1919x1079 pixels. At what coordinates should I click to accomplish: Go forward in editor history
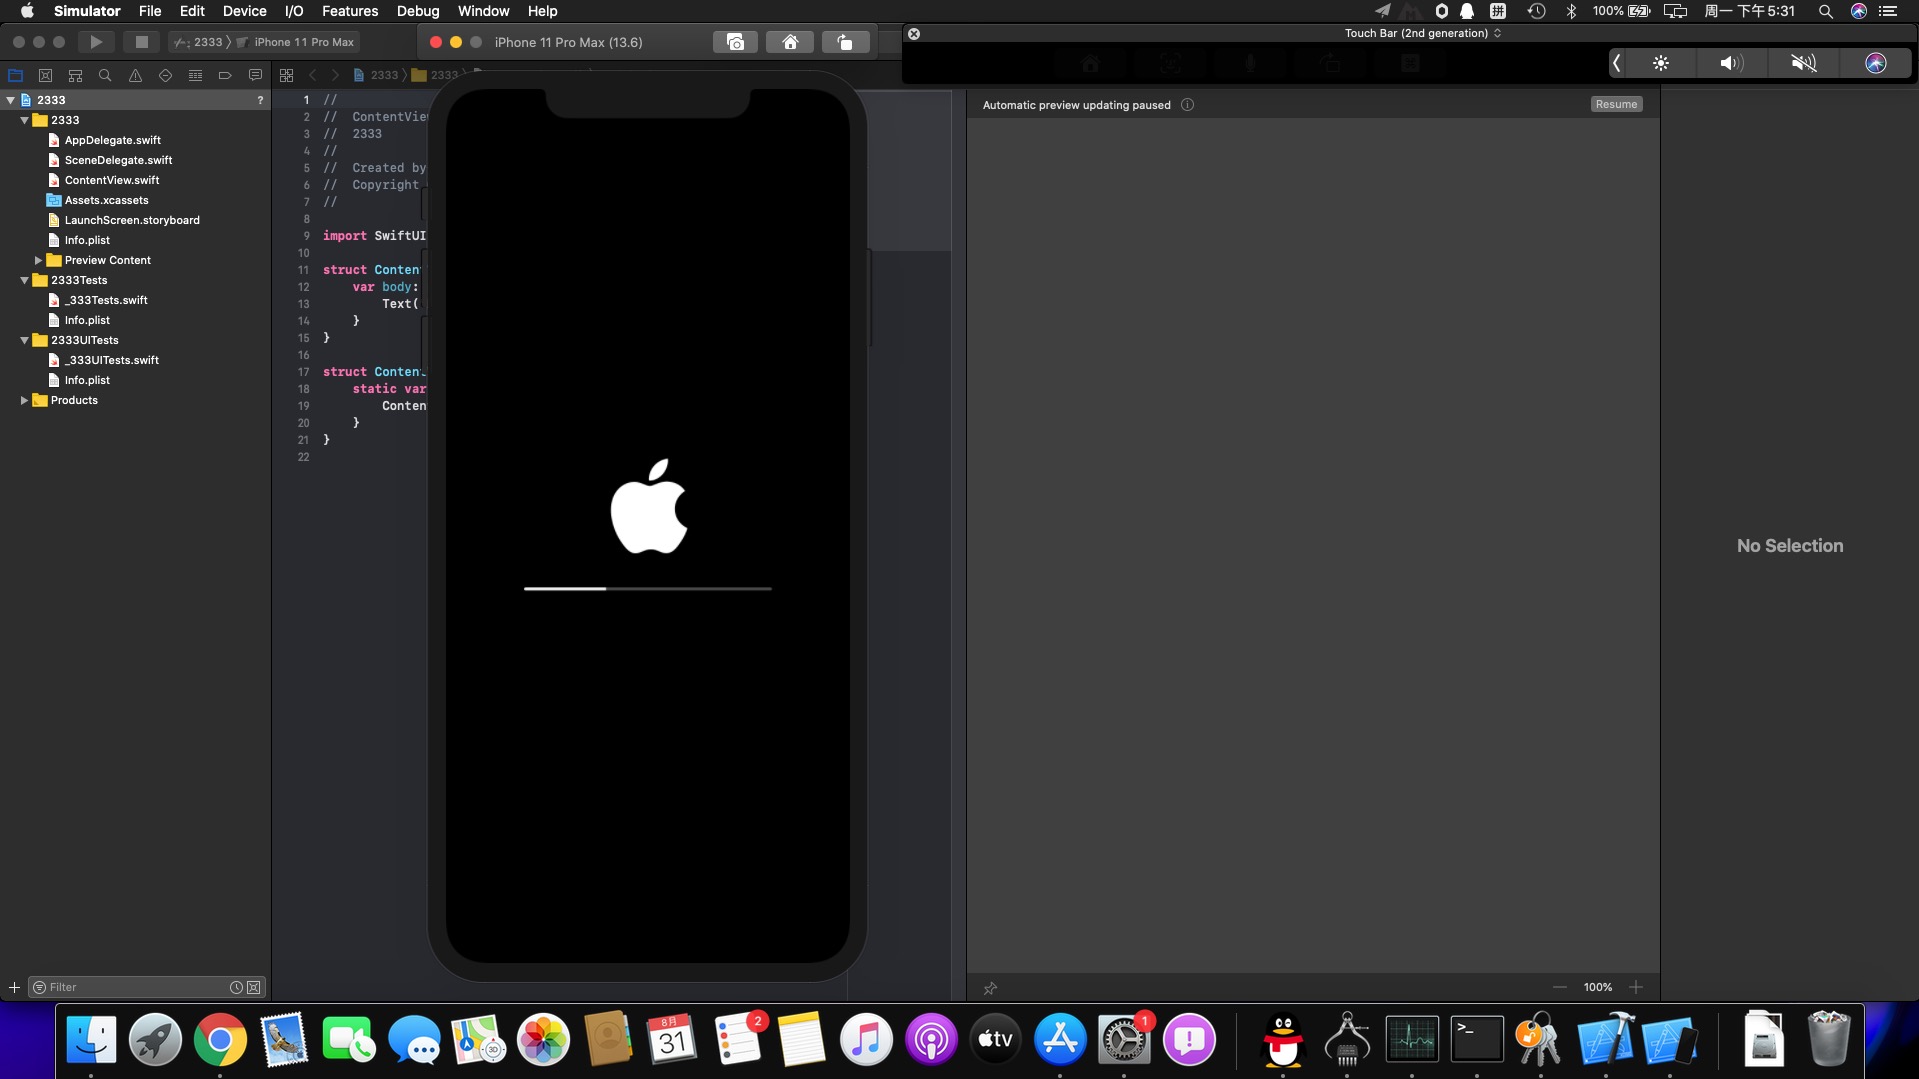pos(335,75)
